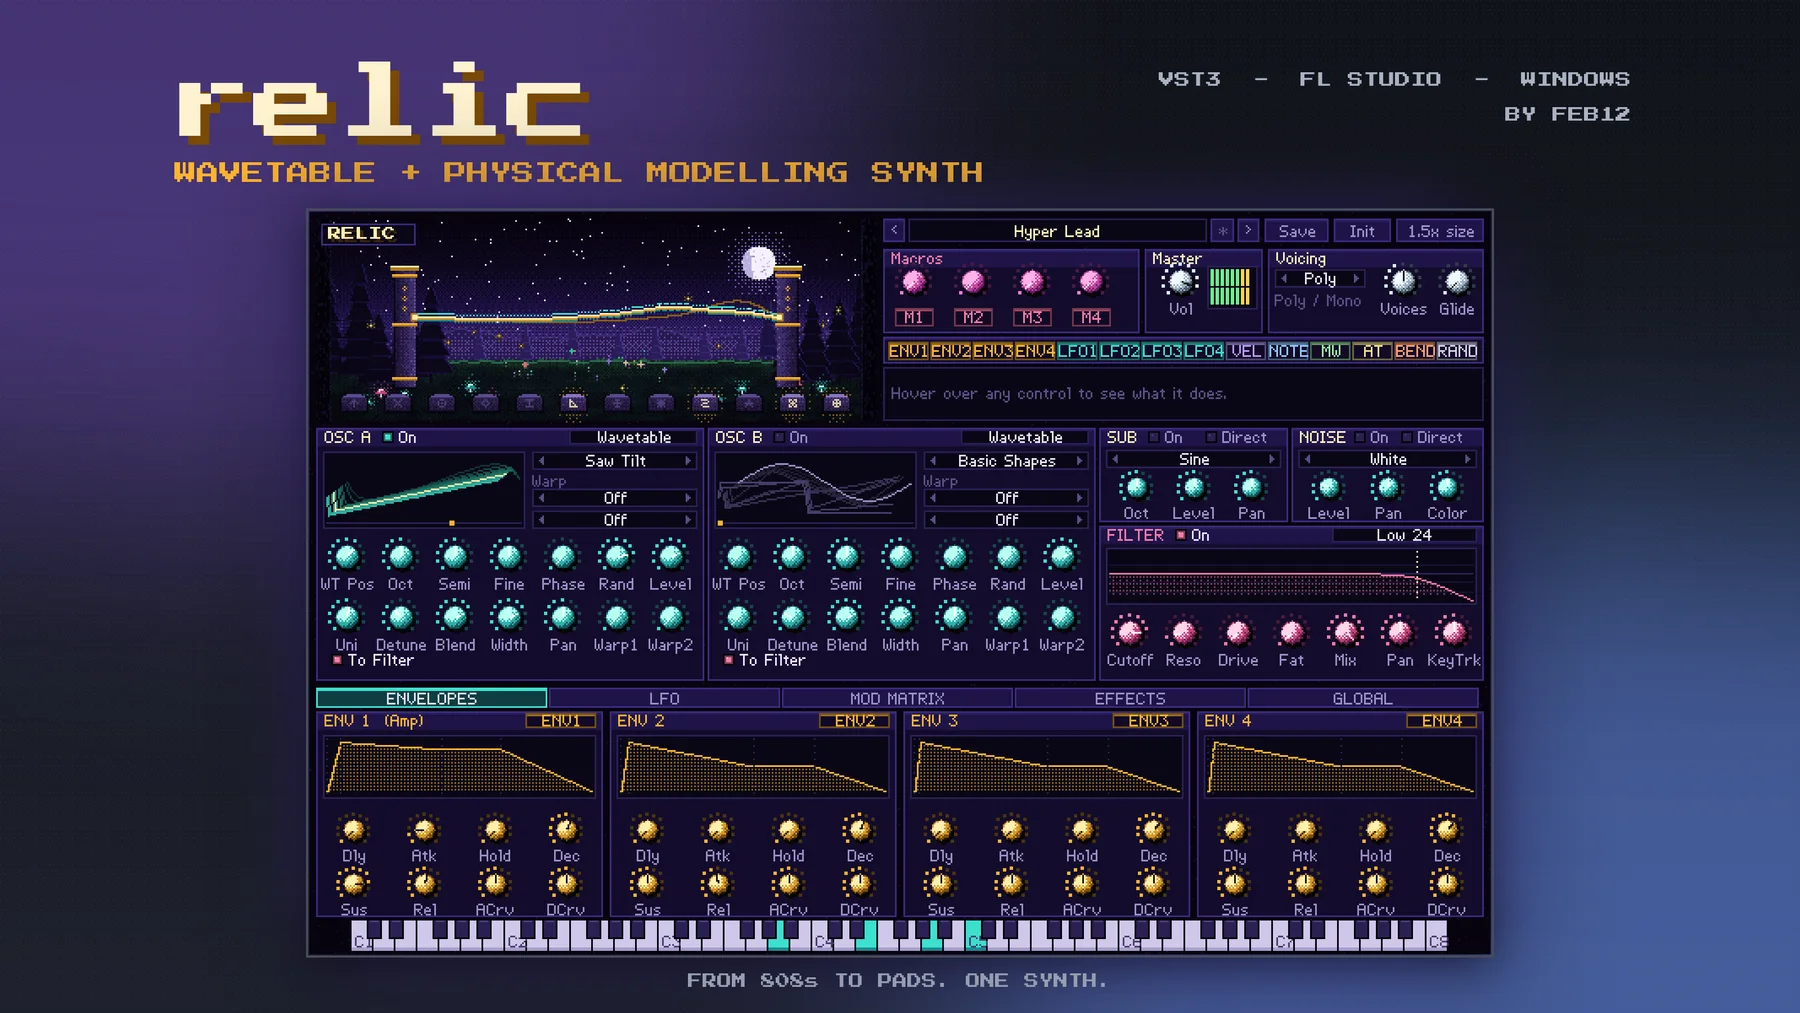This screenshot has height=1013, width=1800.
Task: Open the GLOBAL tab
Action: 1362,698
